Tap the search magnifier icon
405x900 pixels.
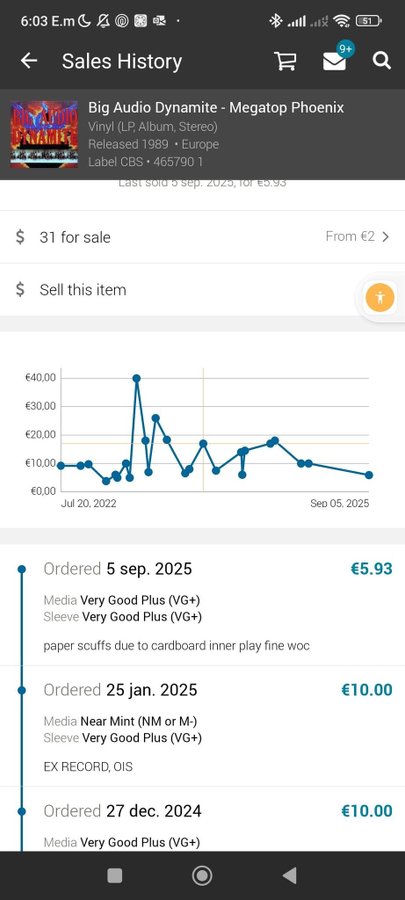pyautogui.click(x=381, y=60)
